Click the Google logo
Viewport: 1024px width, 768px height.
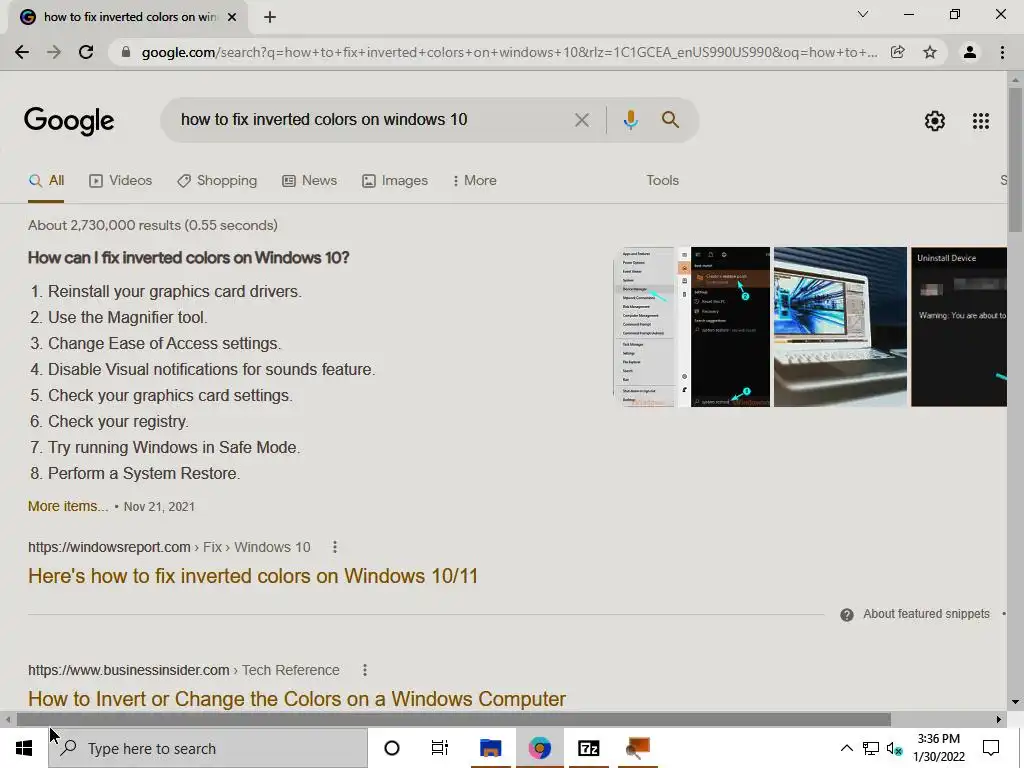point(69,121)
